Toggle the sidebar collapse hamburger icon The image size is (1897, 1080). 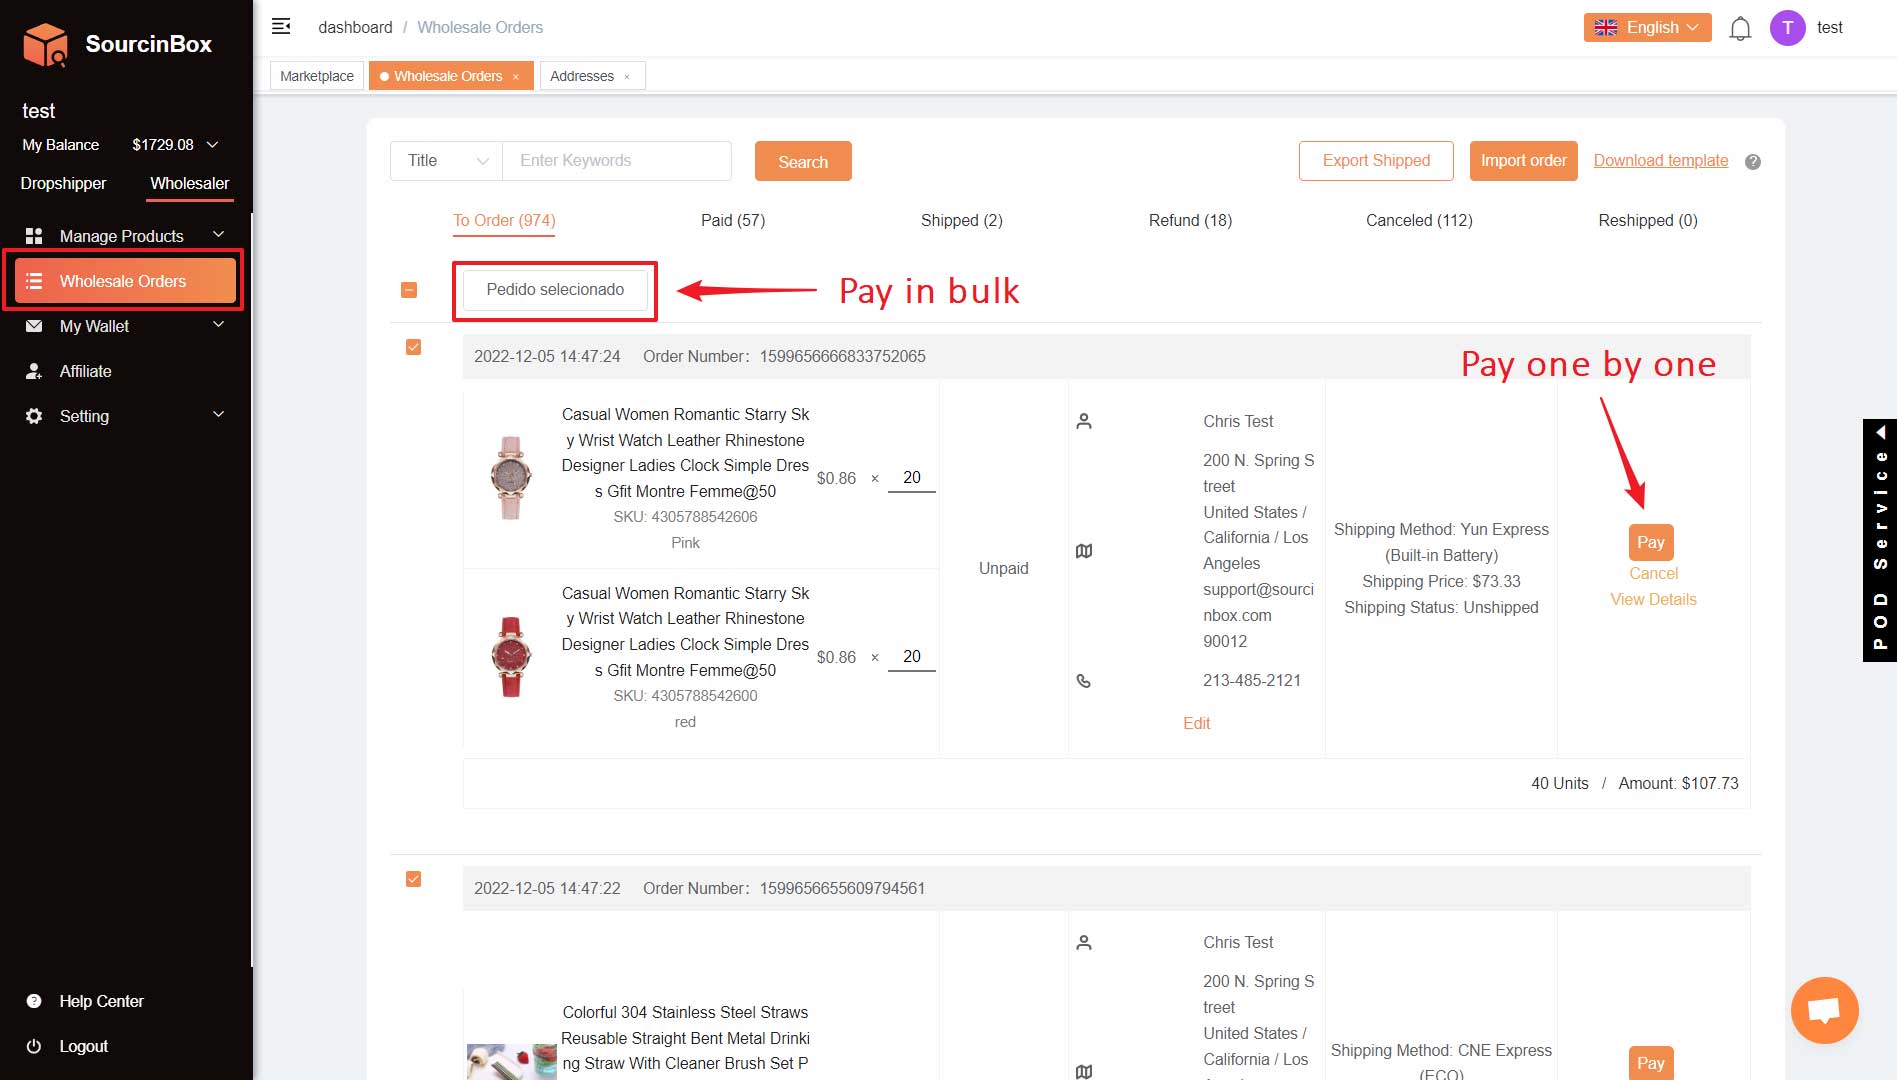[x=281, y=26]
